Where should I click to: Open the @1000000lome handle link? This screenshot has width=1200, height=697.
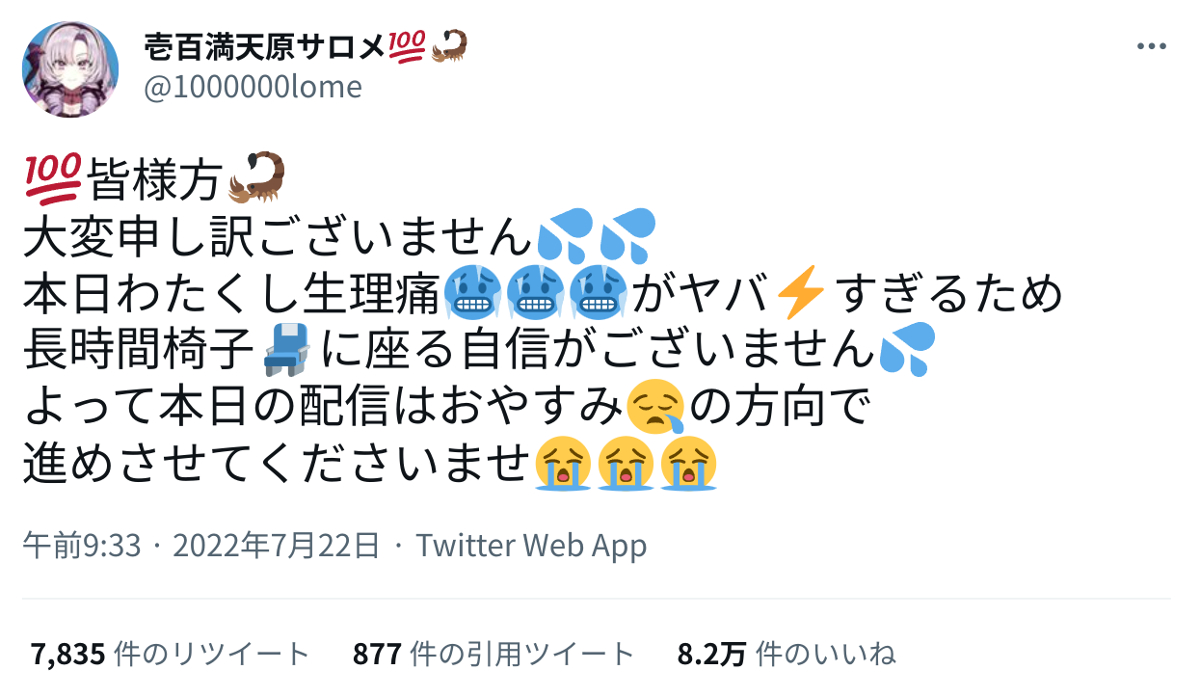[253, 88]
